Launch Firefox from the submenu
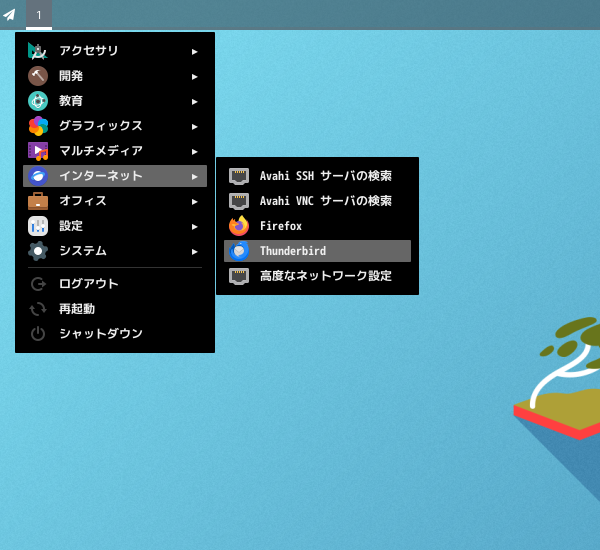600x550 pixels. click(x=317, y=226)
